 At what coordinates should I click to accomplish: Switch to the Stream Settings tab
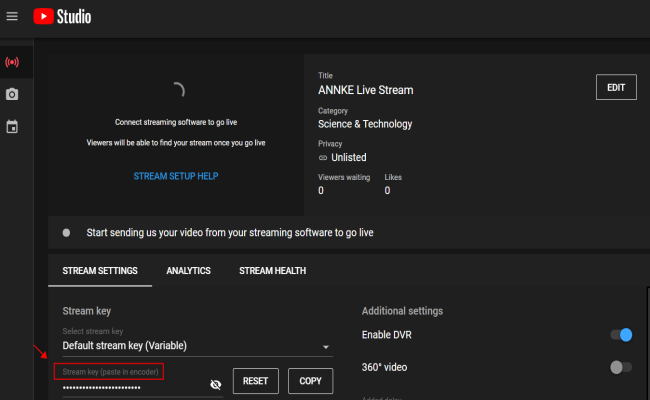coord(100,271)
